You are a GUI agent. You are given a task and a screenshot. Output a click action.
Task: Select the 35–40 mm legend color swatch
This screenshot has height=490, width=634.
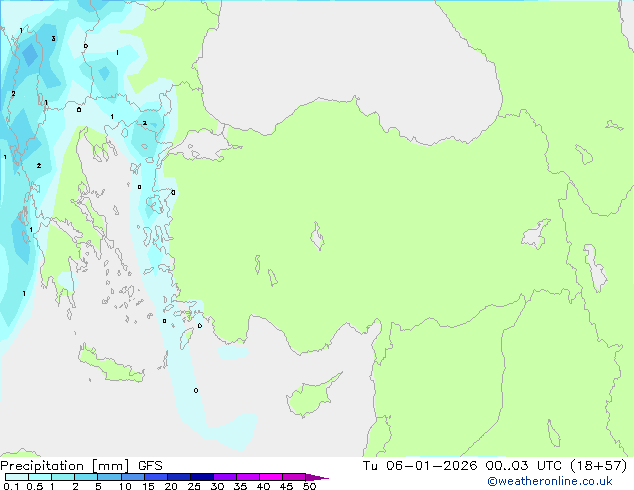[247, 477]
